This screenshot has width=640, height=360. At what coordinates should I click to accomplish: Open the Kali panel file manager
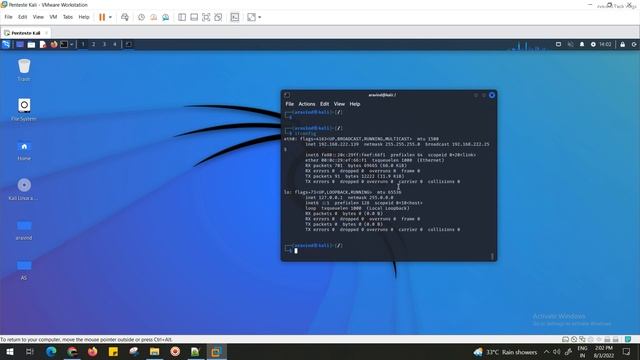[31, 44]
